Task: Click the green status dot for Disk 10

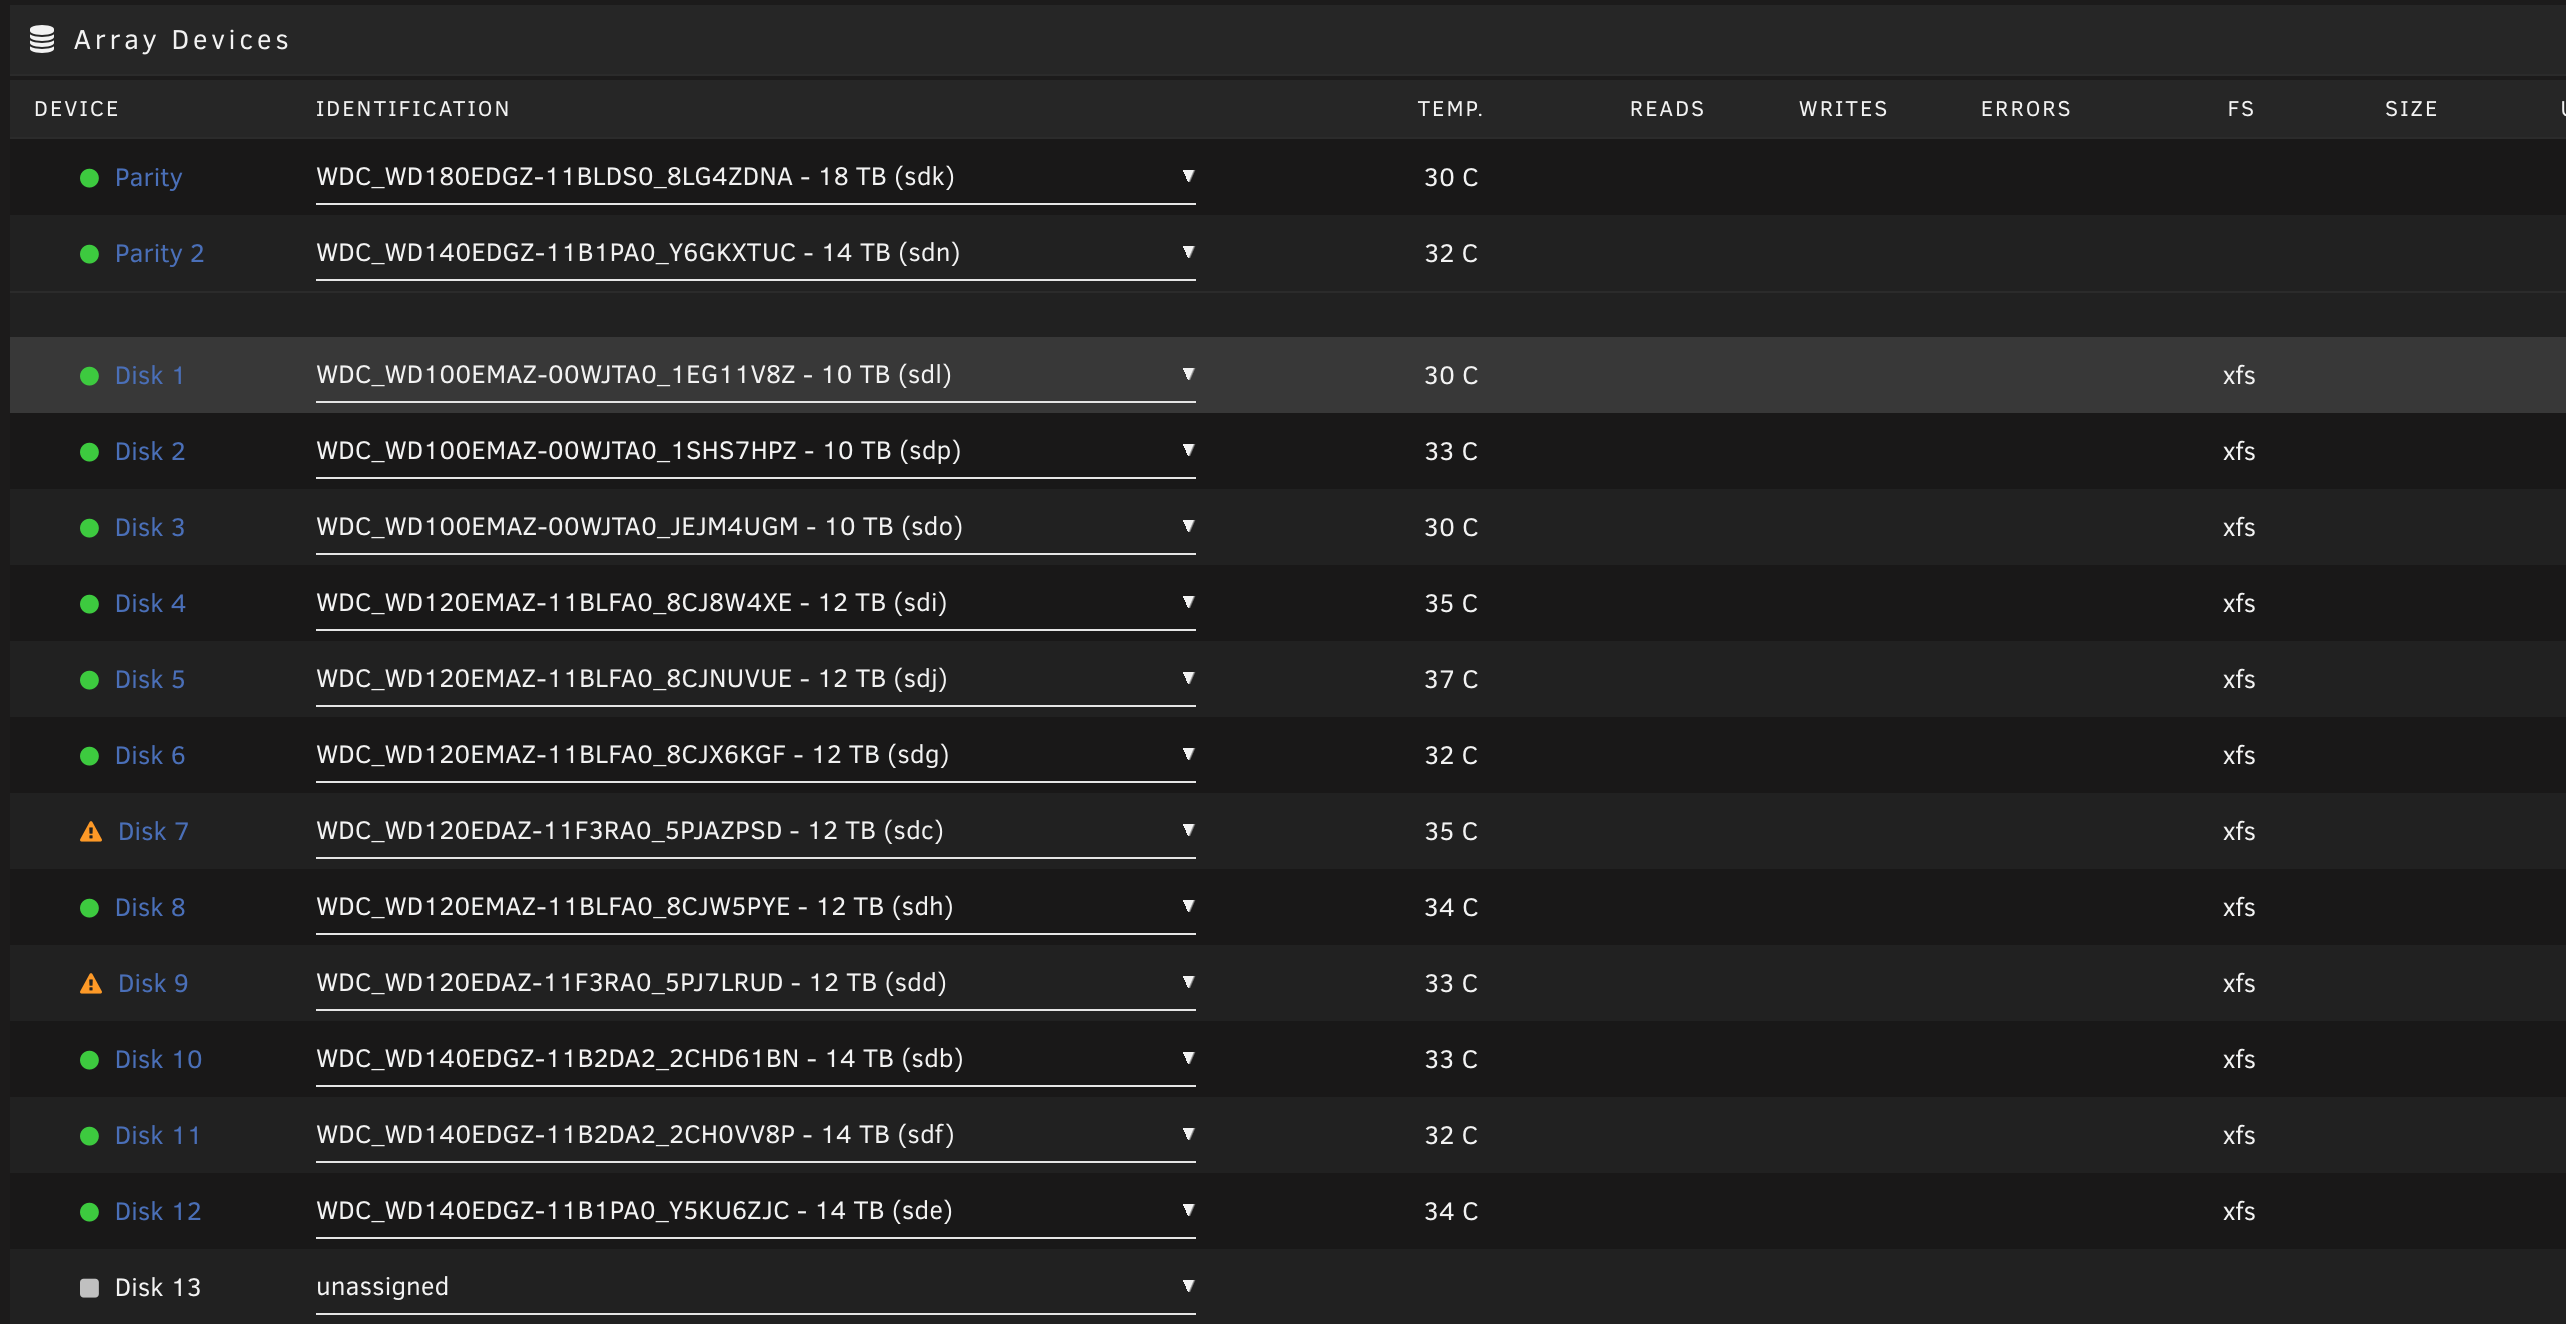Action: (x=89, y=1060)
